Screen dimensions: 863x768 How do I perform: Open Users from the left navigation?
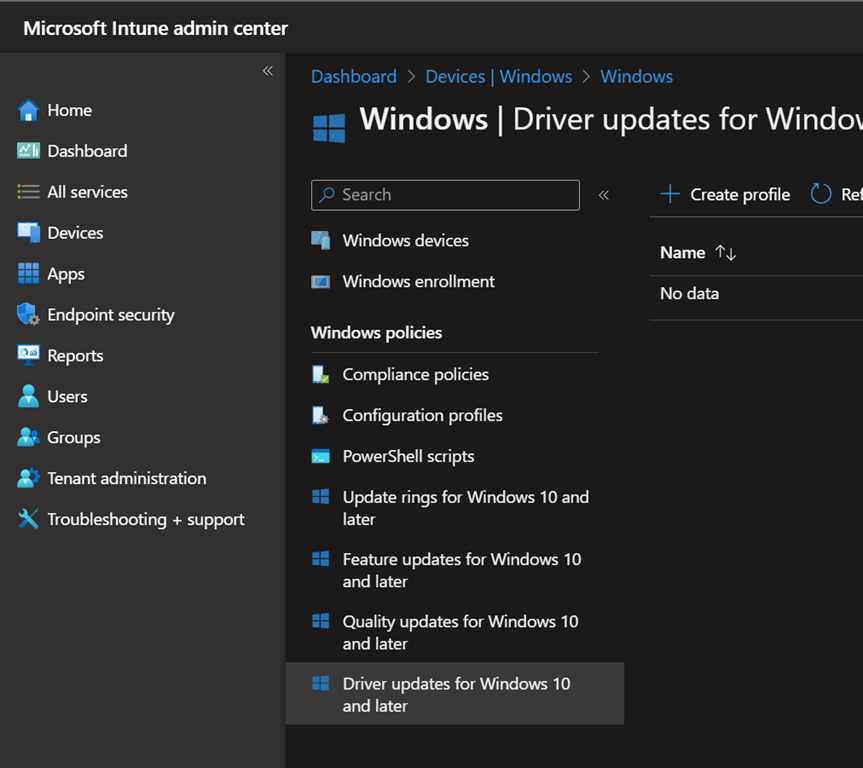(x=67, y=397)
